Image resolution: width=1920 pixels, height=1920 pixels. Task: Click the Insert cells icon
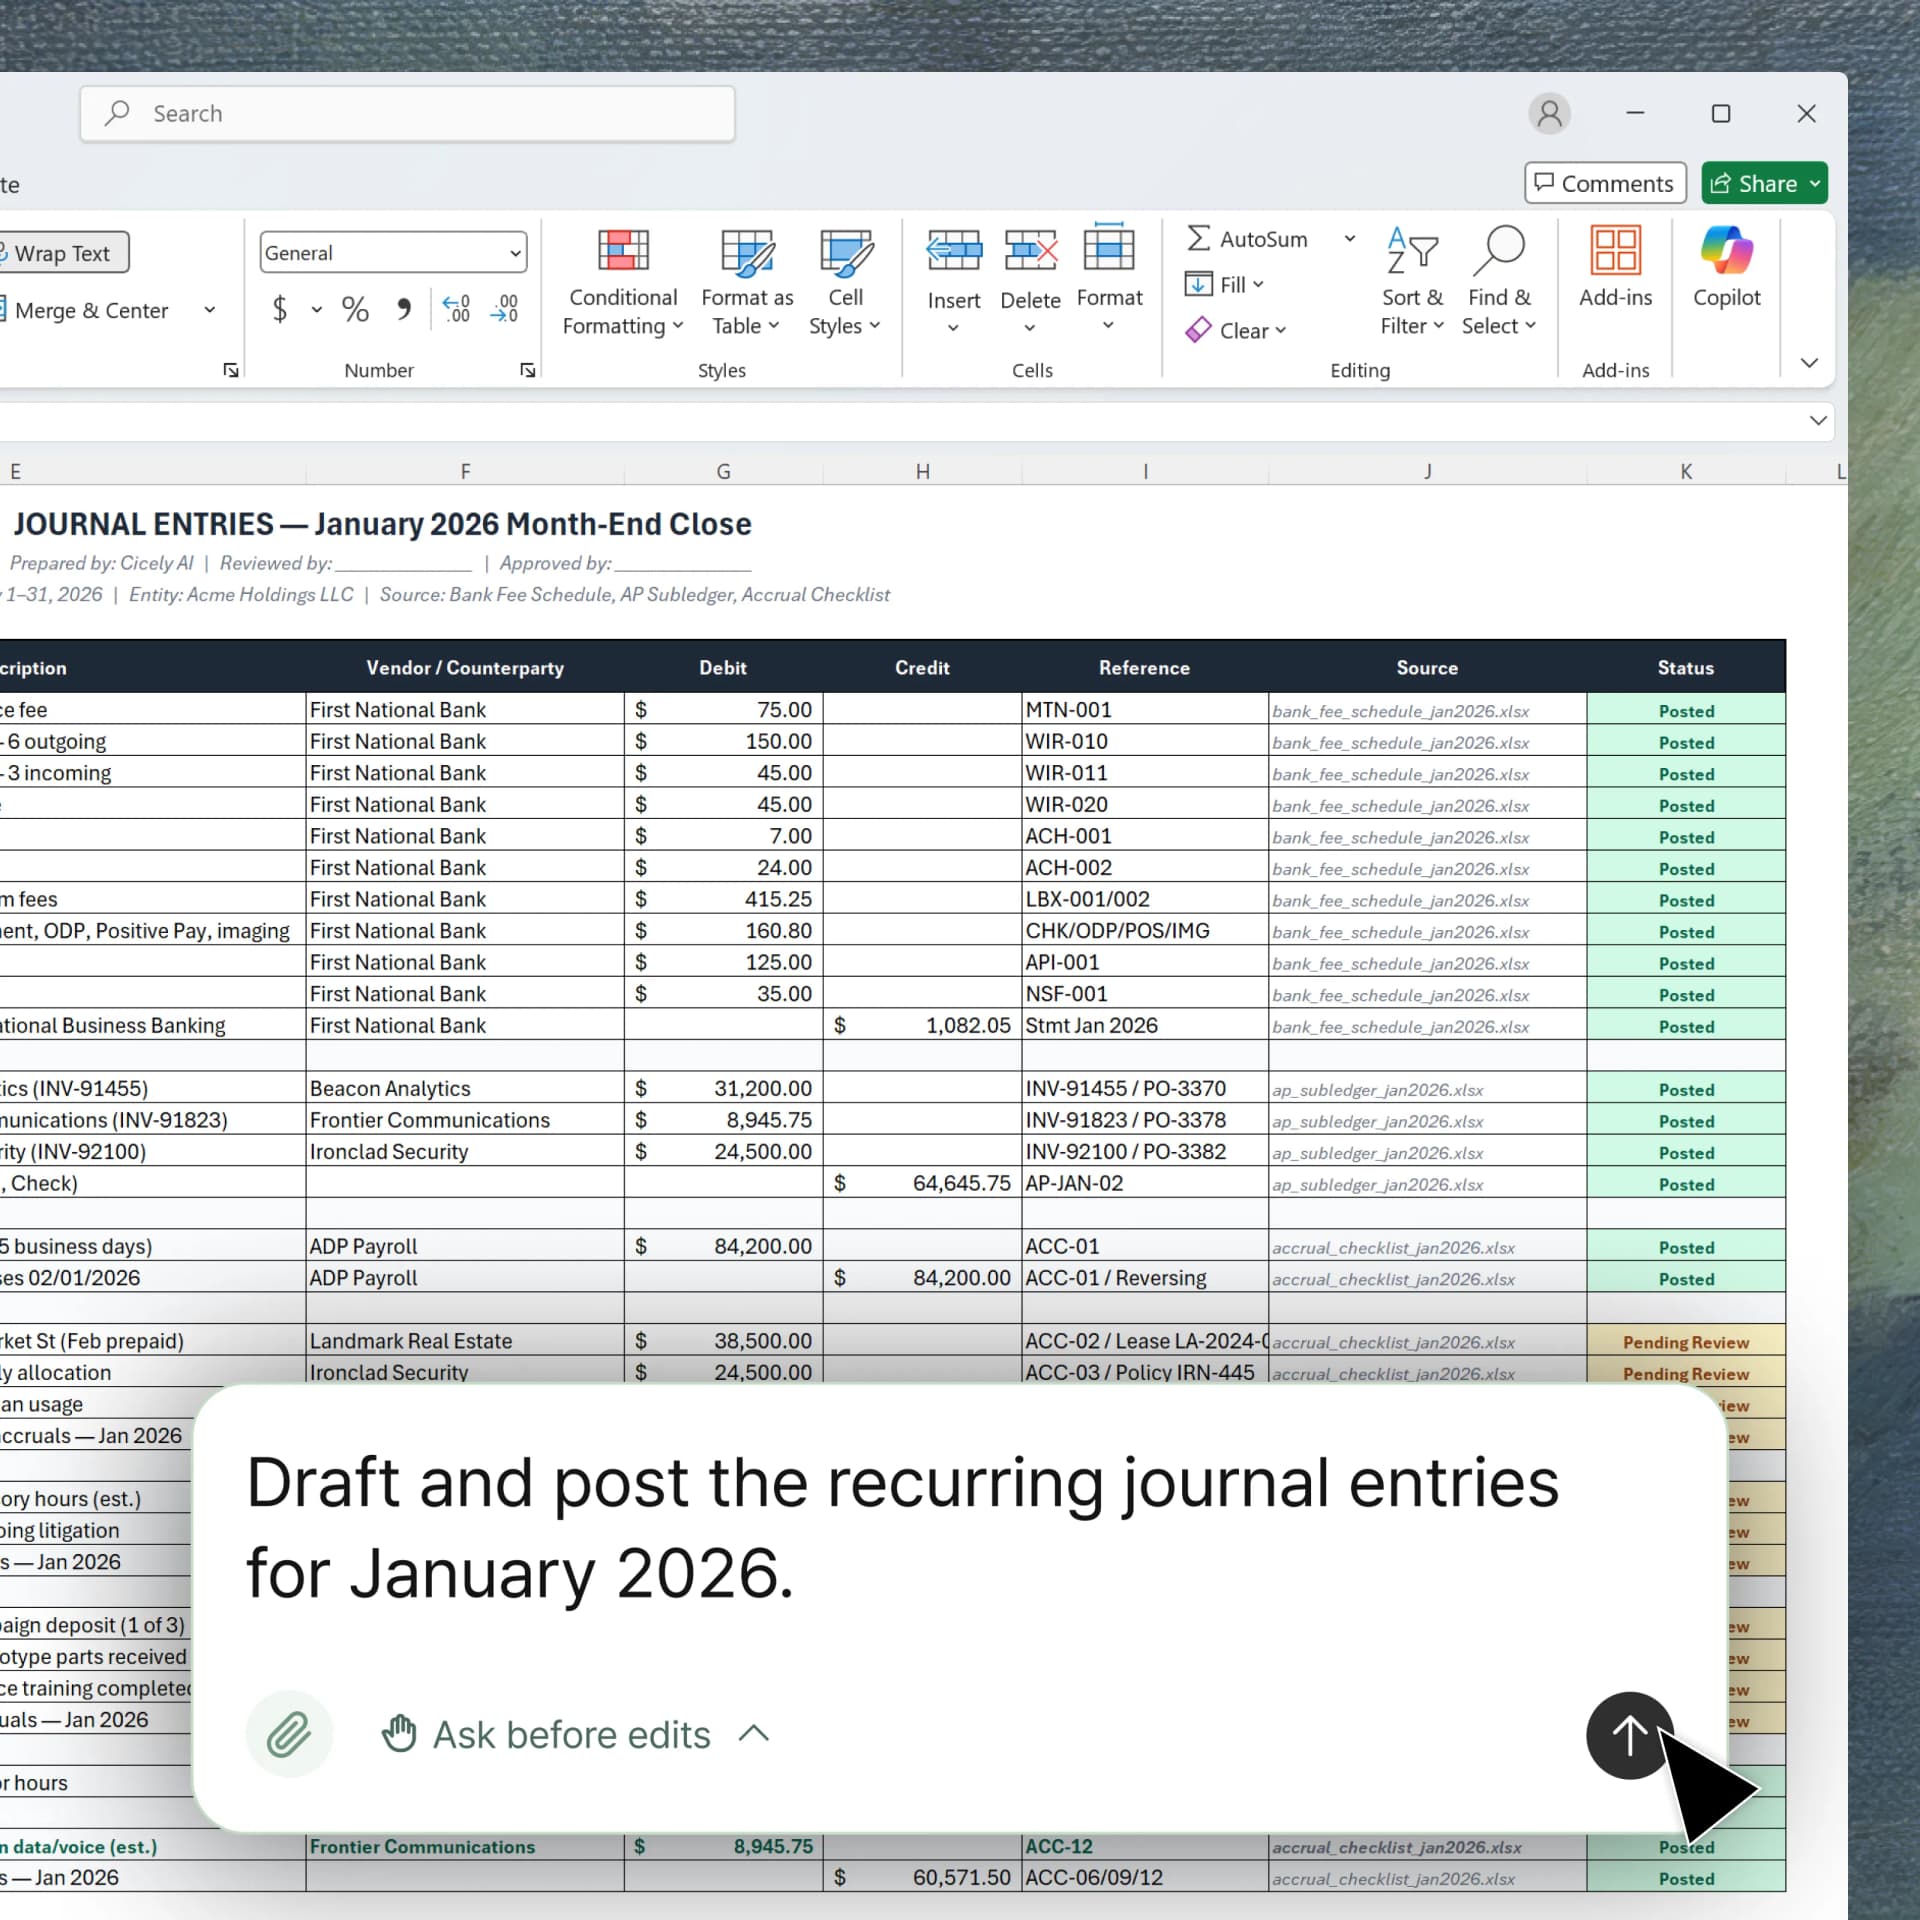(953, 251)
